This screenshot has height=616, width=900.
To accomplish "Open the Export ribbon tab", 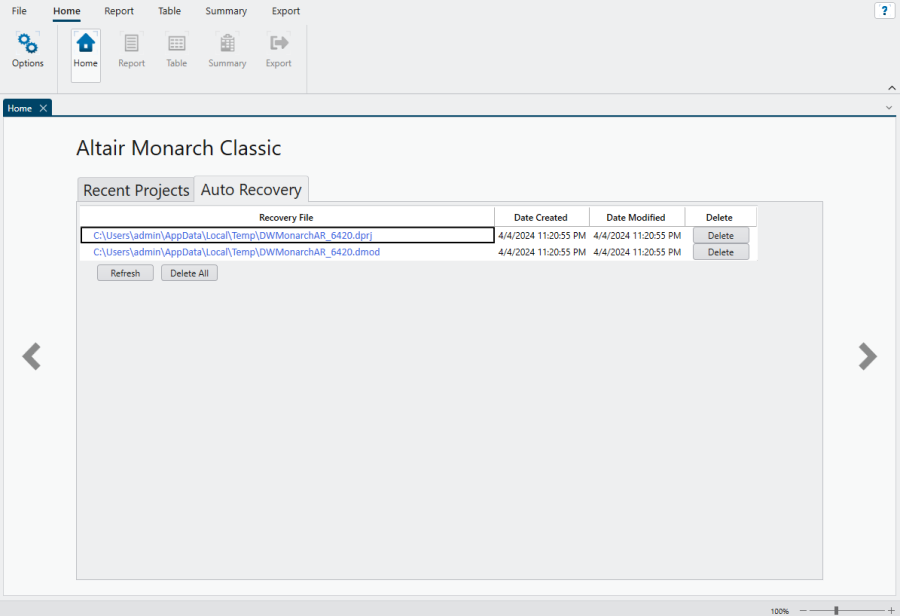I will coord(285,11).
